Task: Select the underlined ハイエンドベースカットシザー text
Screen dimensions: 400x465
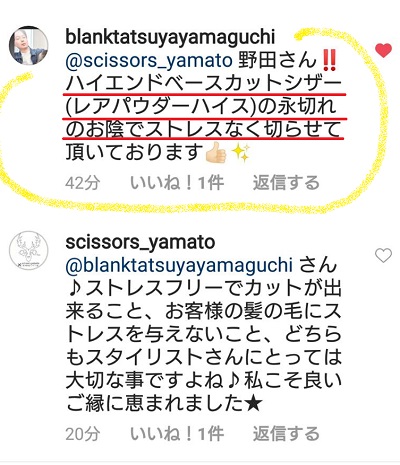Action: 204,84
